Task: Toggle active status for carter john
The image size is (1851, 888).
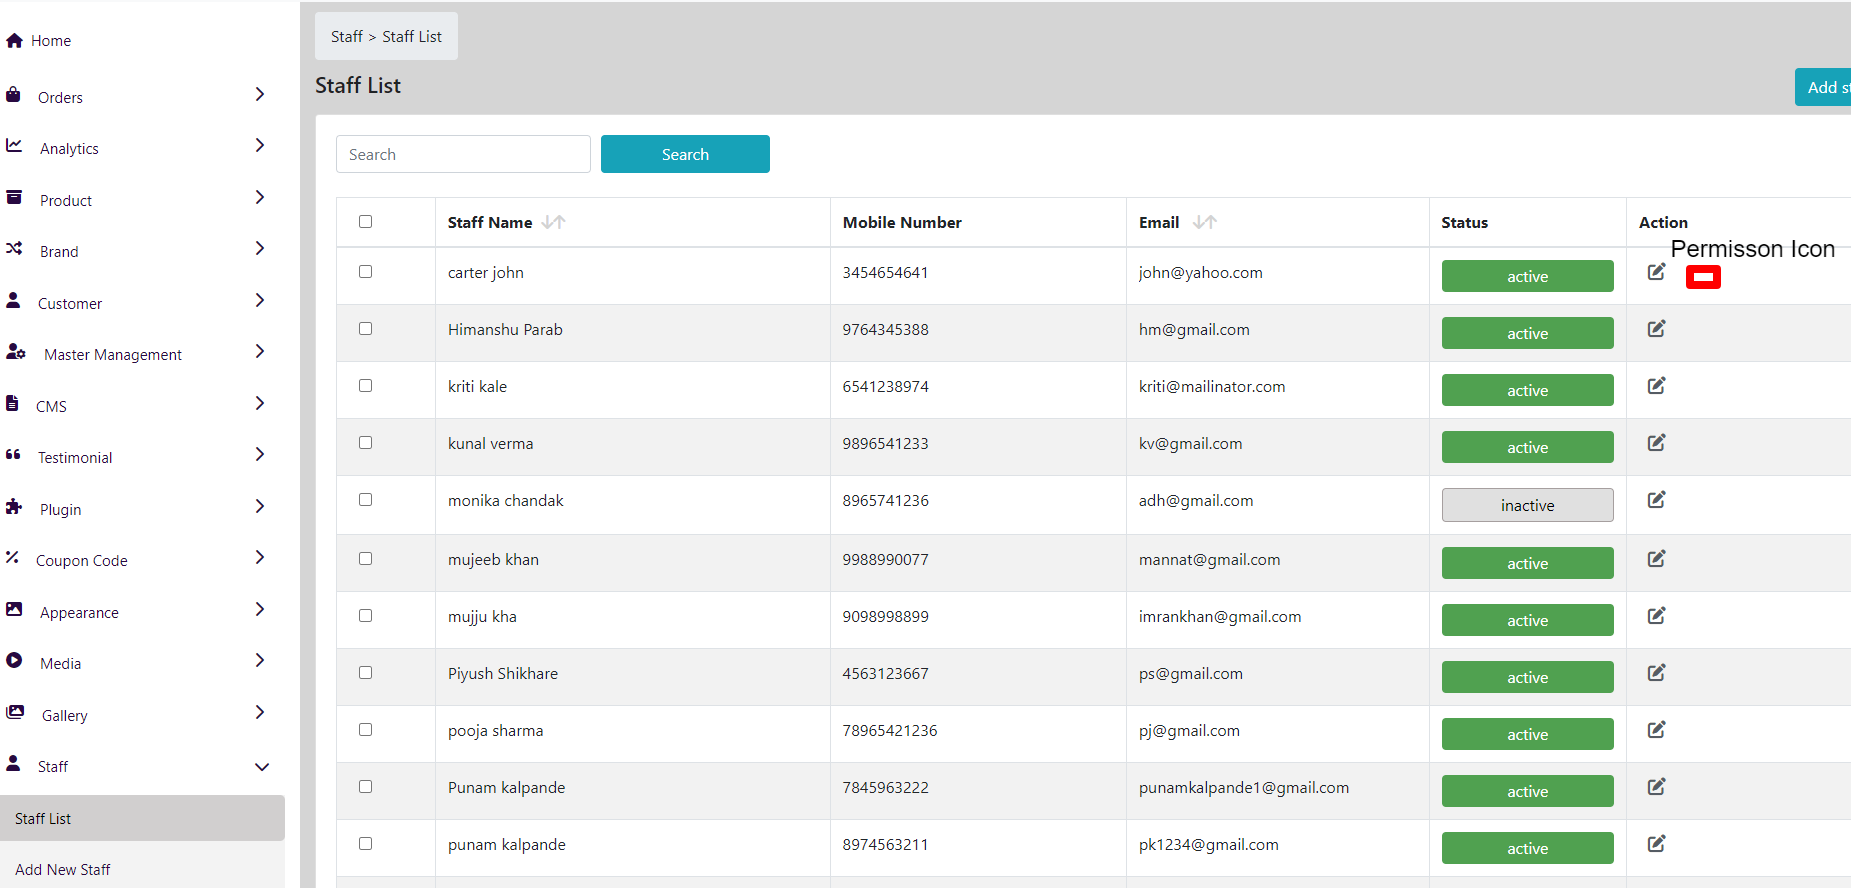Action: coord(1527,276)
